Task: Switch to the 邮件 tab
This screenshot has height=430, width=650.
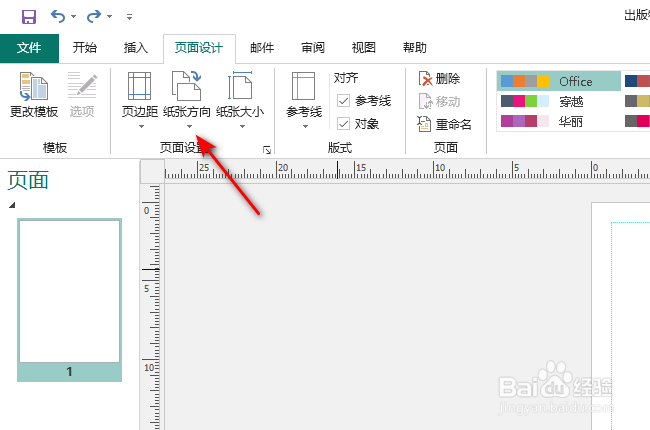Action: tap(262, 48)
